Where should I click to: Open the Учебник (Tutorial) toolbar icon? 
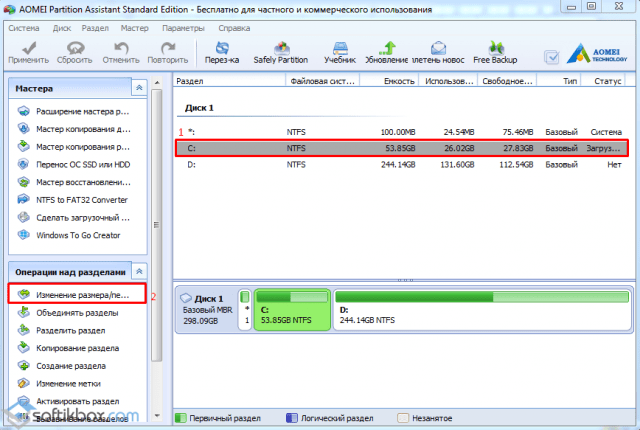340,48
